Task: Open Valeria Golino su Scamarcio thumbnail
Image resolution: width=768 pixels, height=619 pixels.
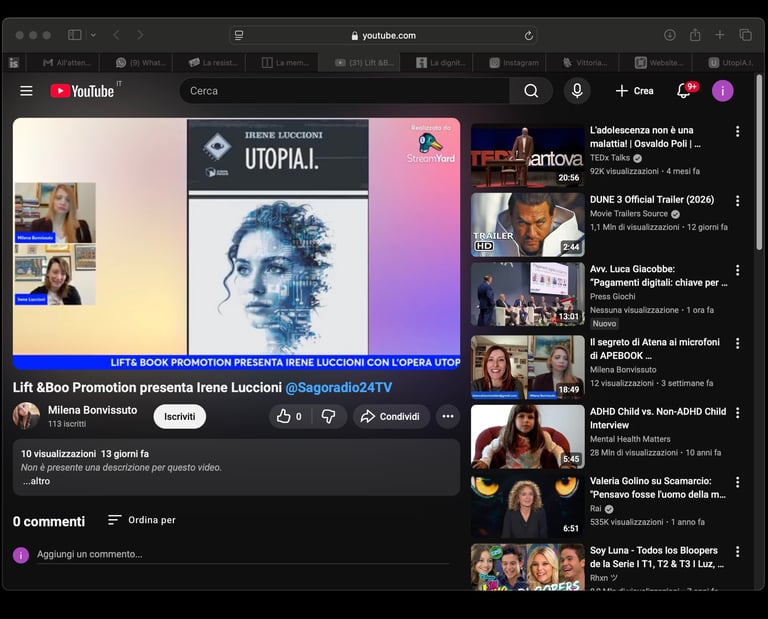Action: (x=528, y=506)
